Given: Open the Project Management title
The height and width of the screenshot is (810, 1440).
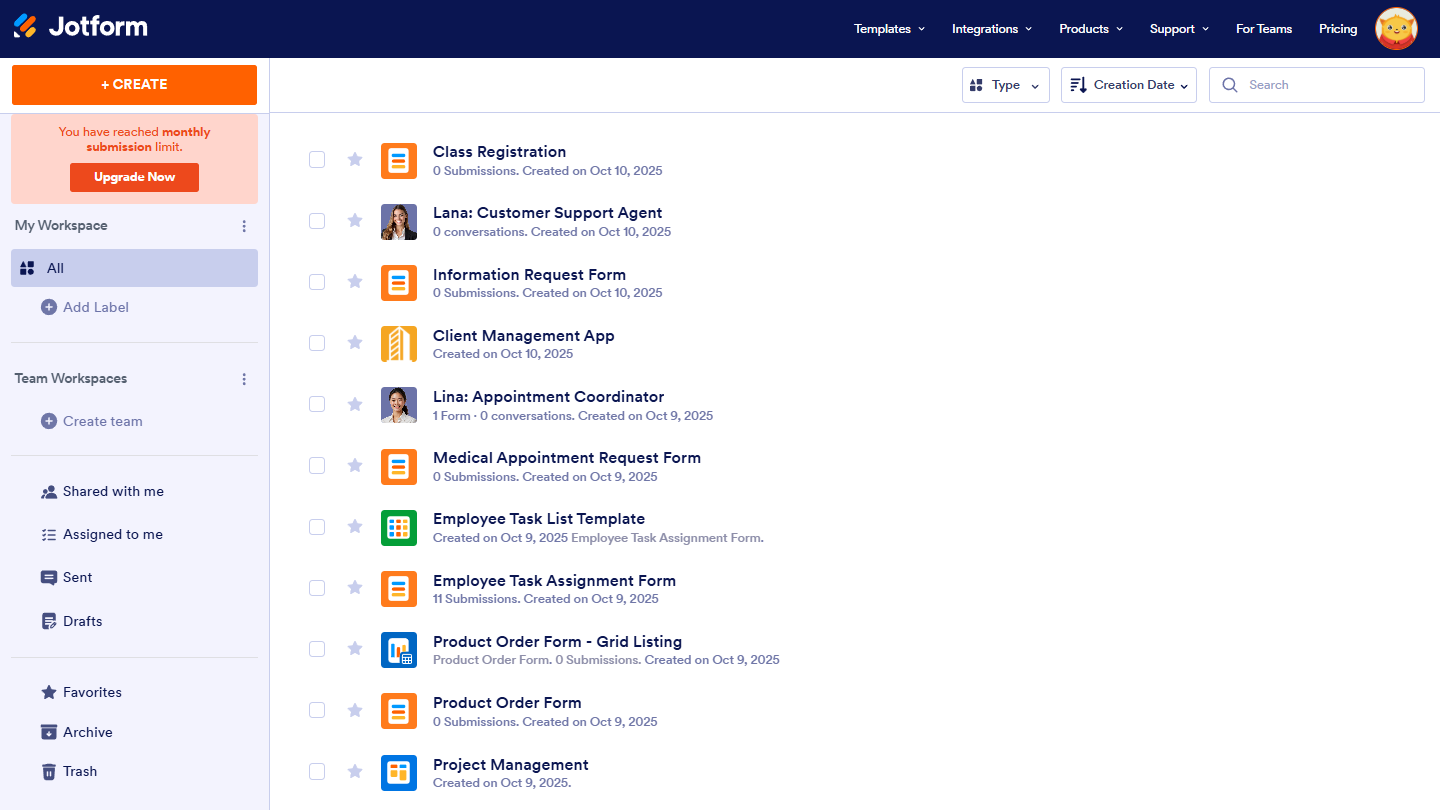Looking at the screenshot, I should (511, 765).
